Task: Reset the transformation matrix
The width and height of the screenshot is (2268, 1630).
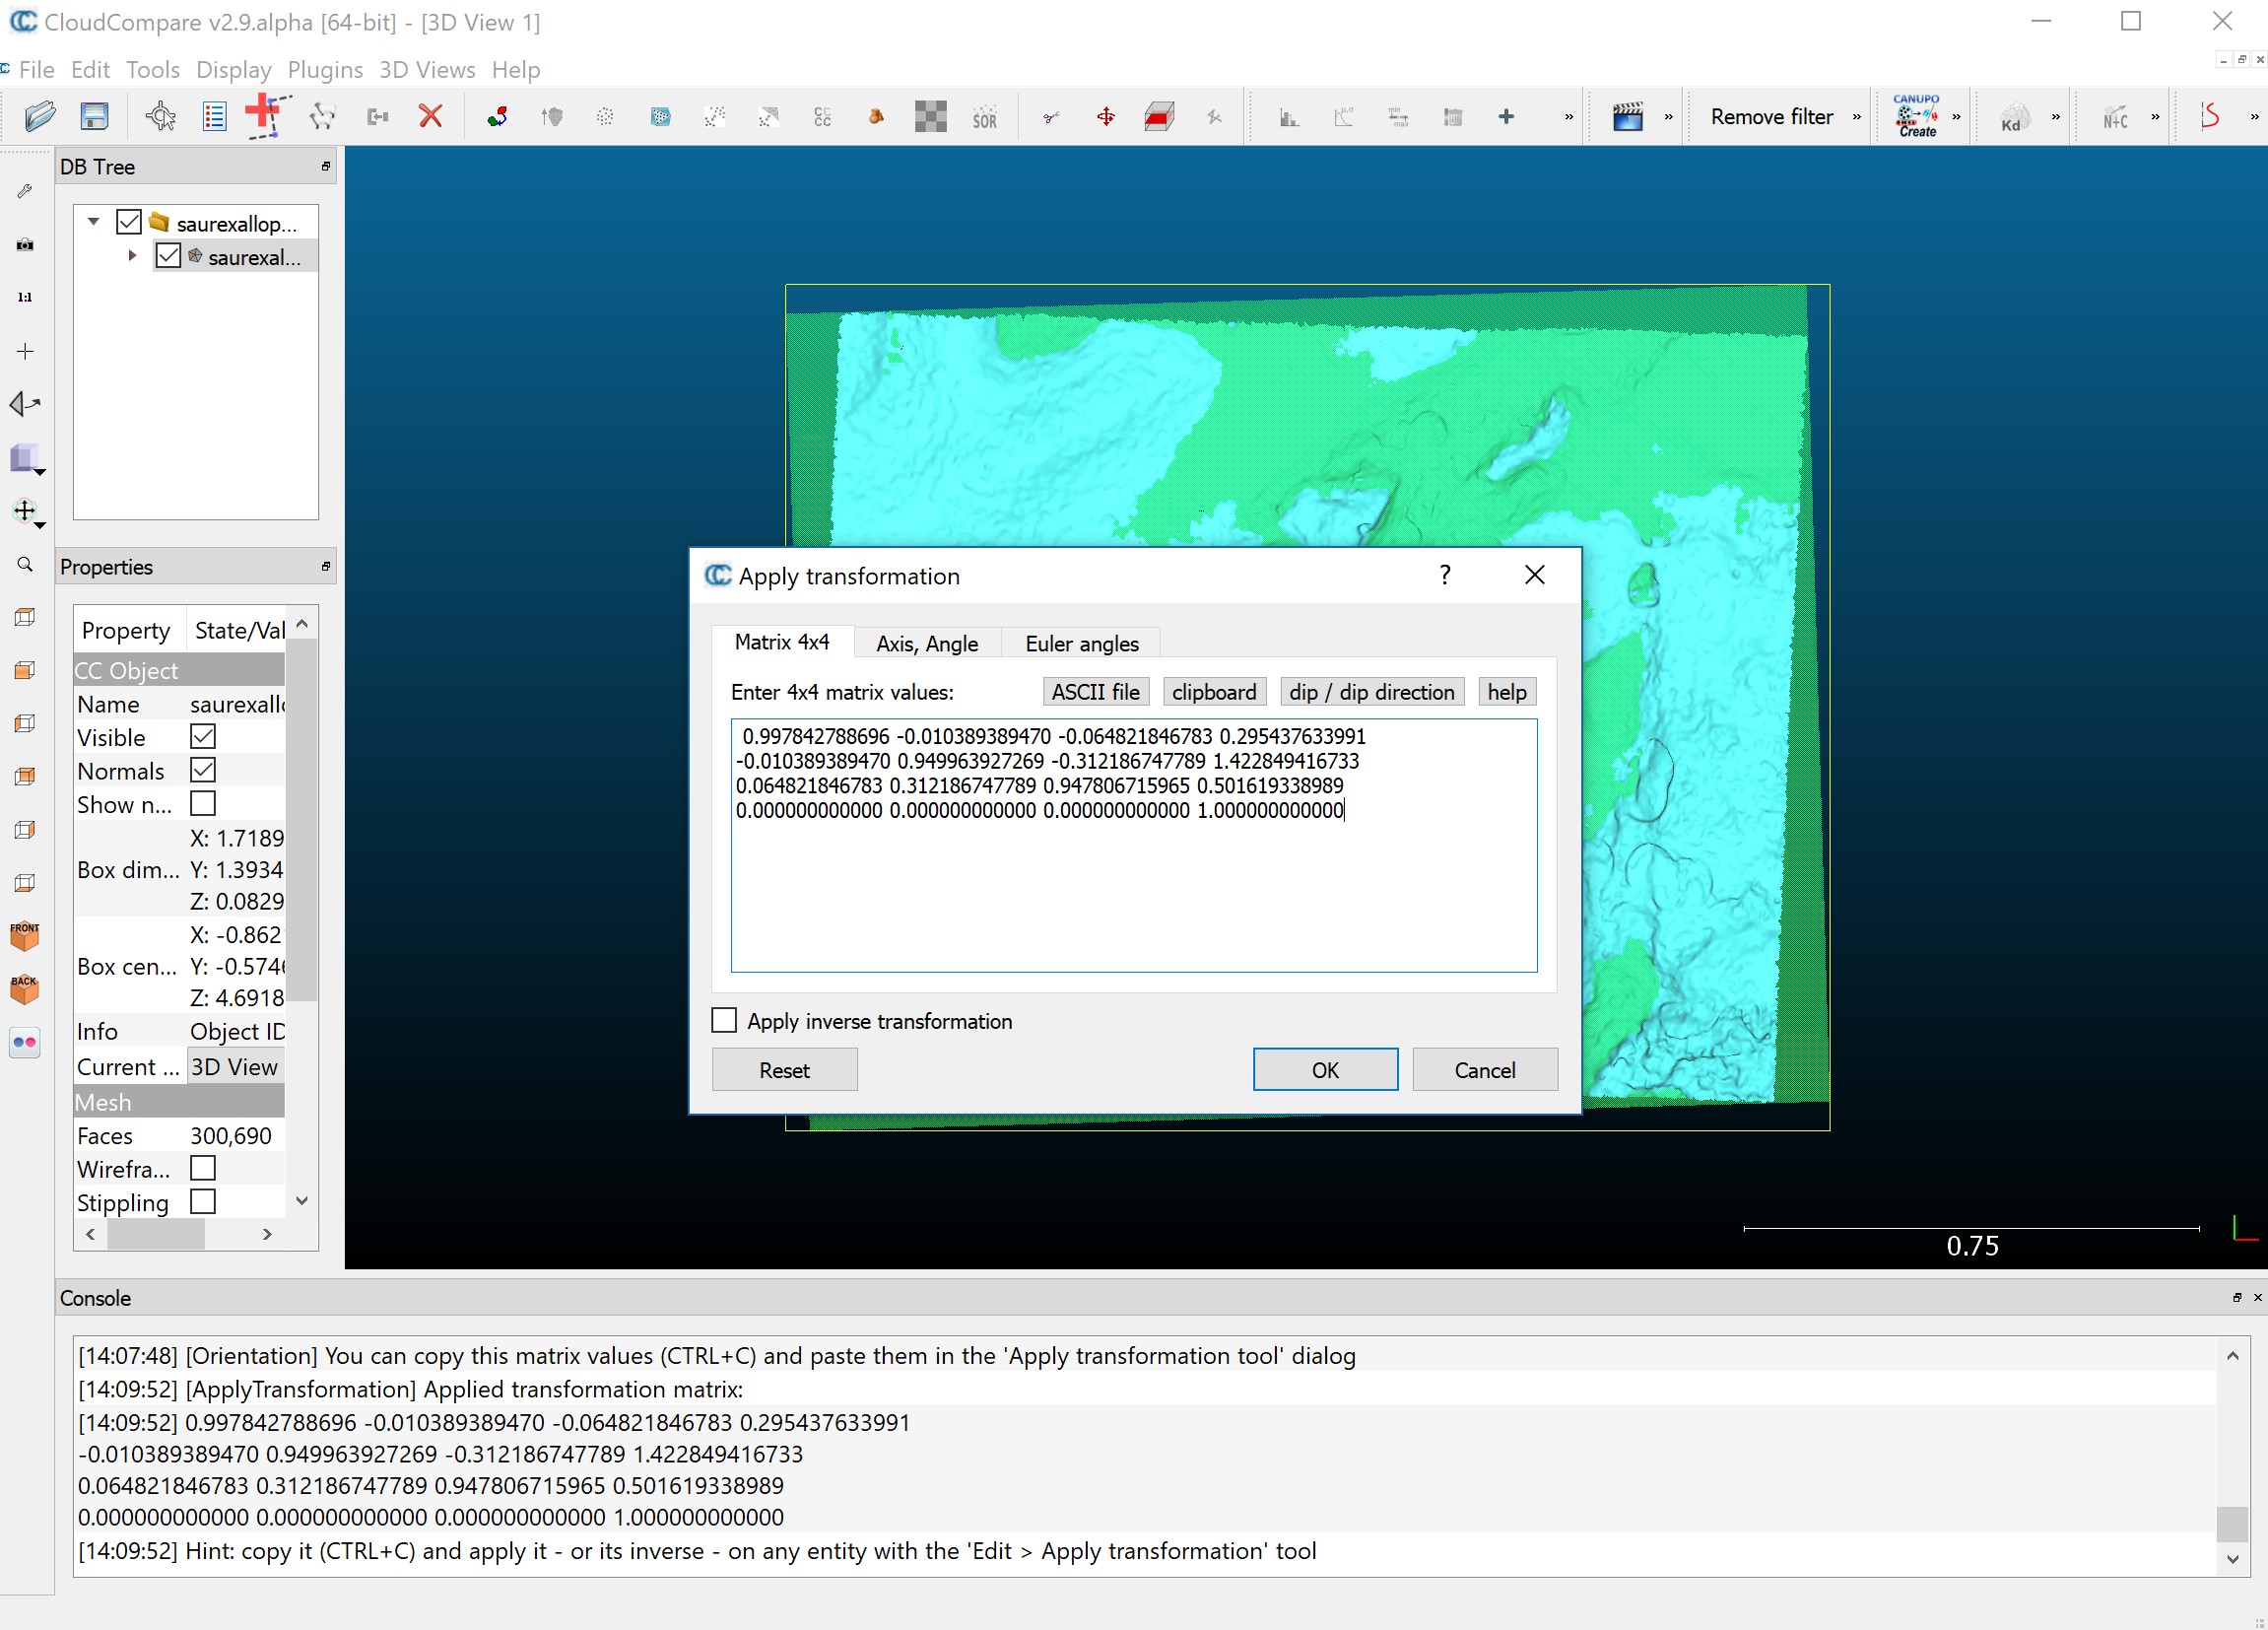Action: 784,1069
